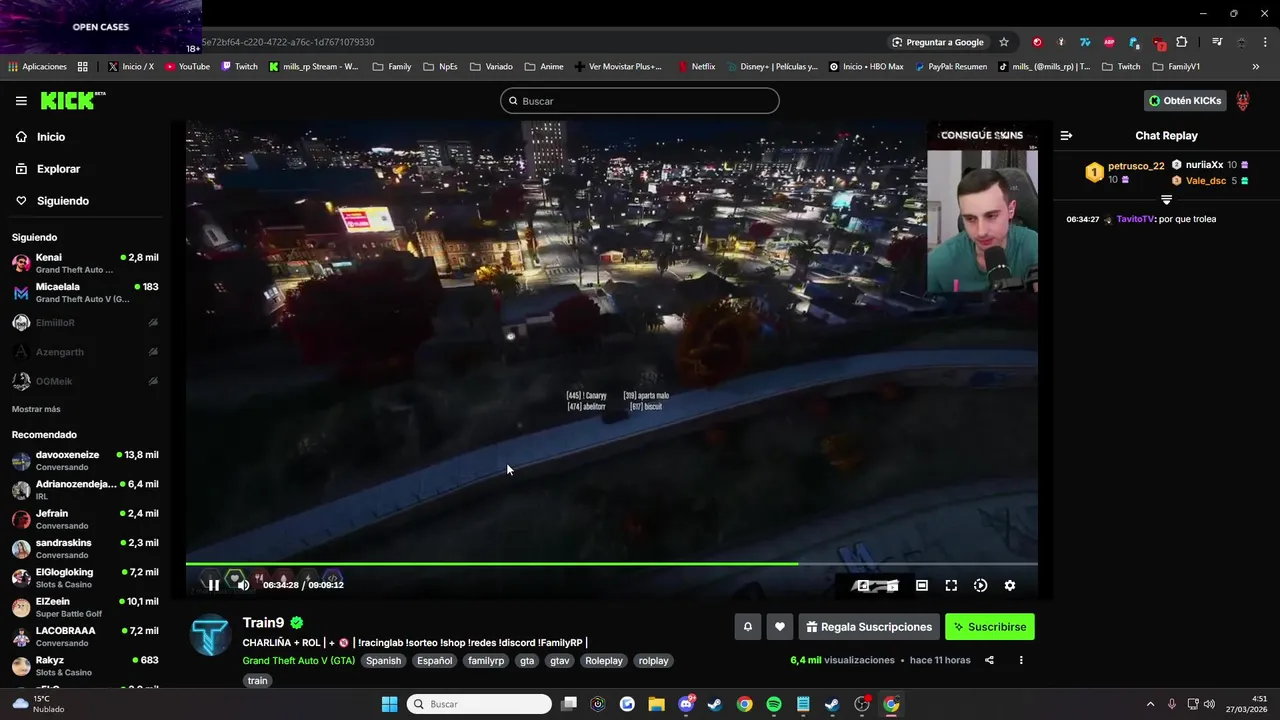
Task: Open the playback speed control in the player
Action: click(x=980, y=586)
